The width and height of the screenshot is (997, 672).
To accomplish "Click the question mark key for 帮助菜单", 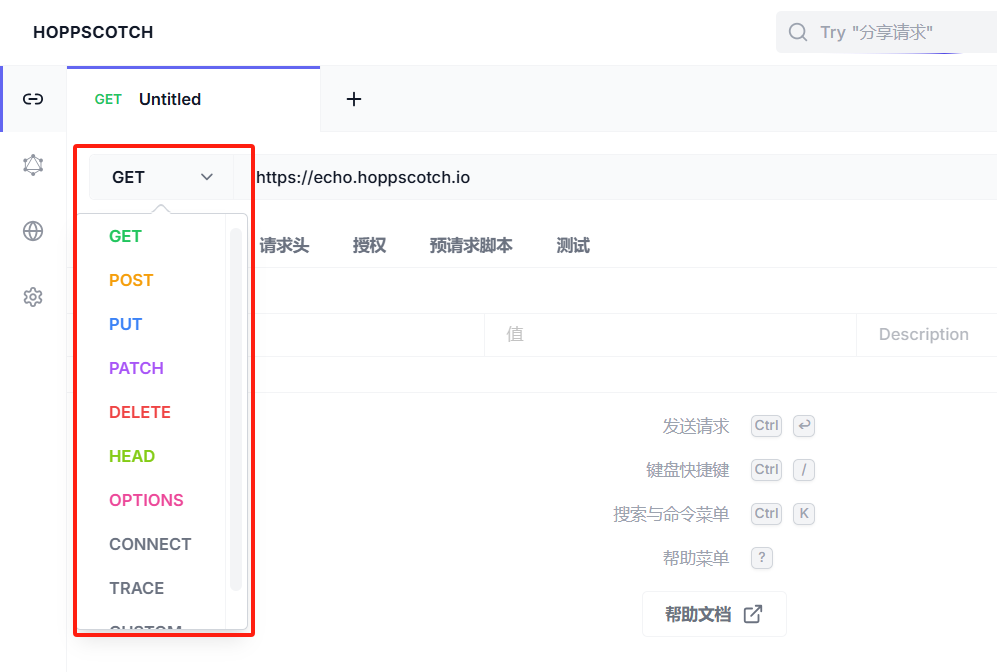I will click(x=762, y=558).
